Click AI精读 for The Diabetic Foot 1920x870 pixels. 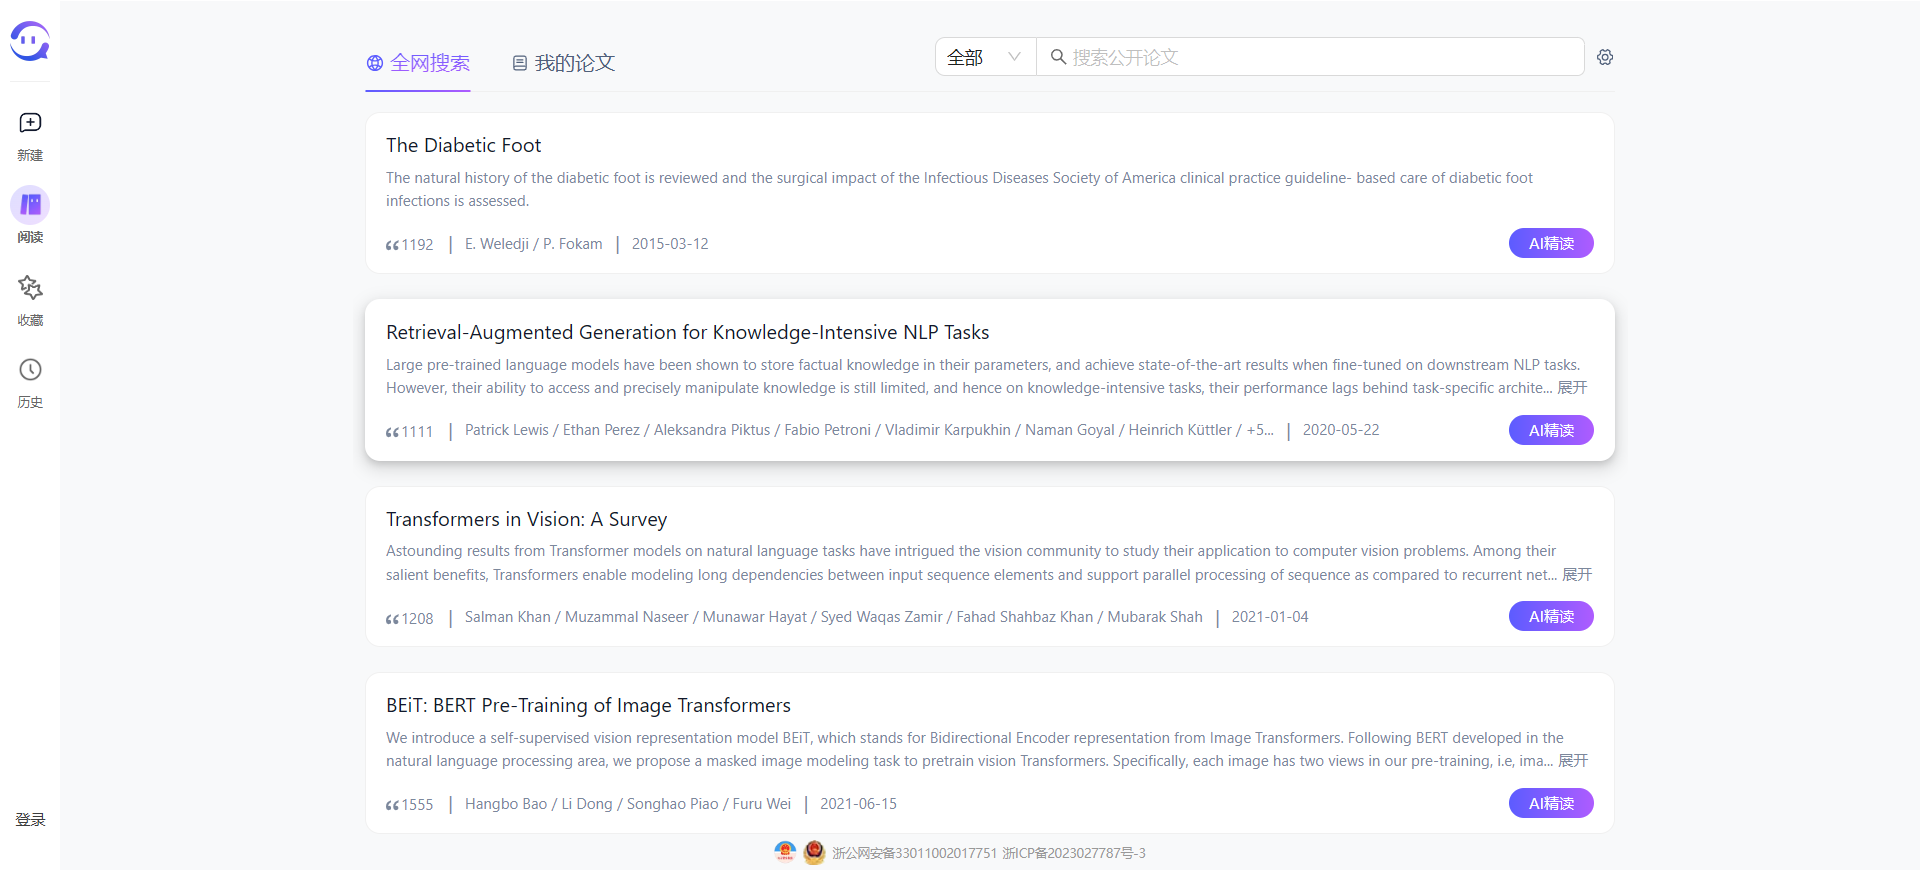click(1550, 243)
